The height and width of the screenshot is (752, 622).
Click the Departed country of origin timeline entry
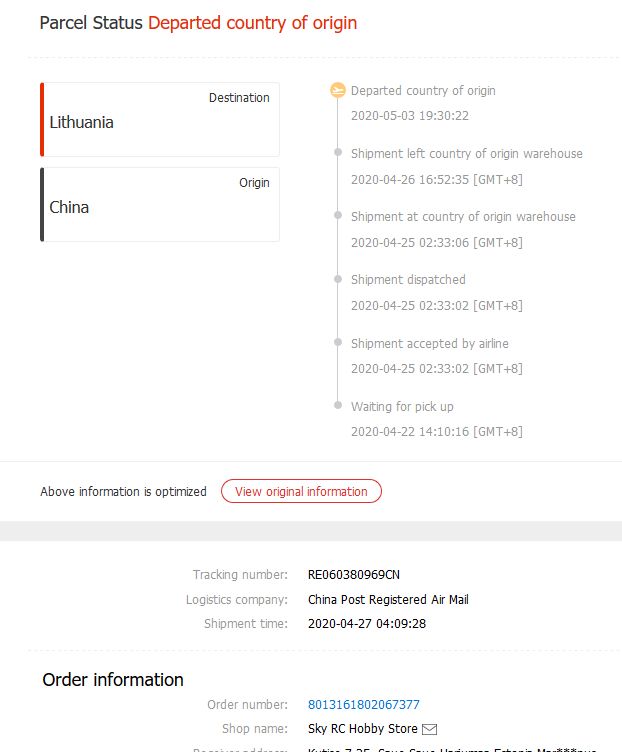(x=423, y=91)
